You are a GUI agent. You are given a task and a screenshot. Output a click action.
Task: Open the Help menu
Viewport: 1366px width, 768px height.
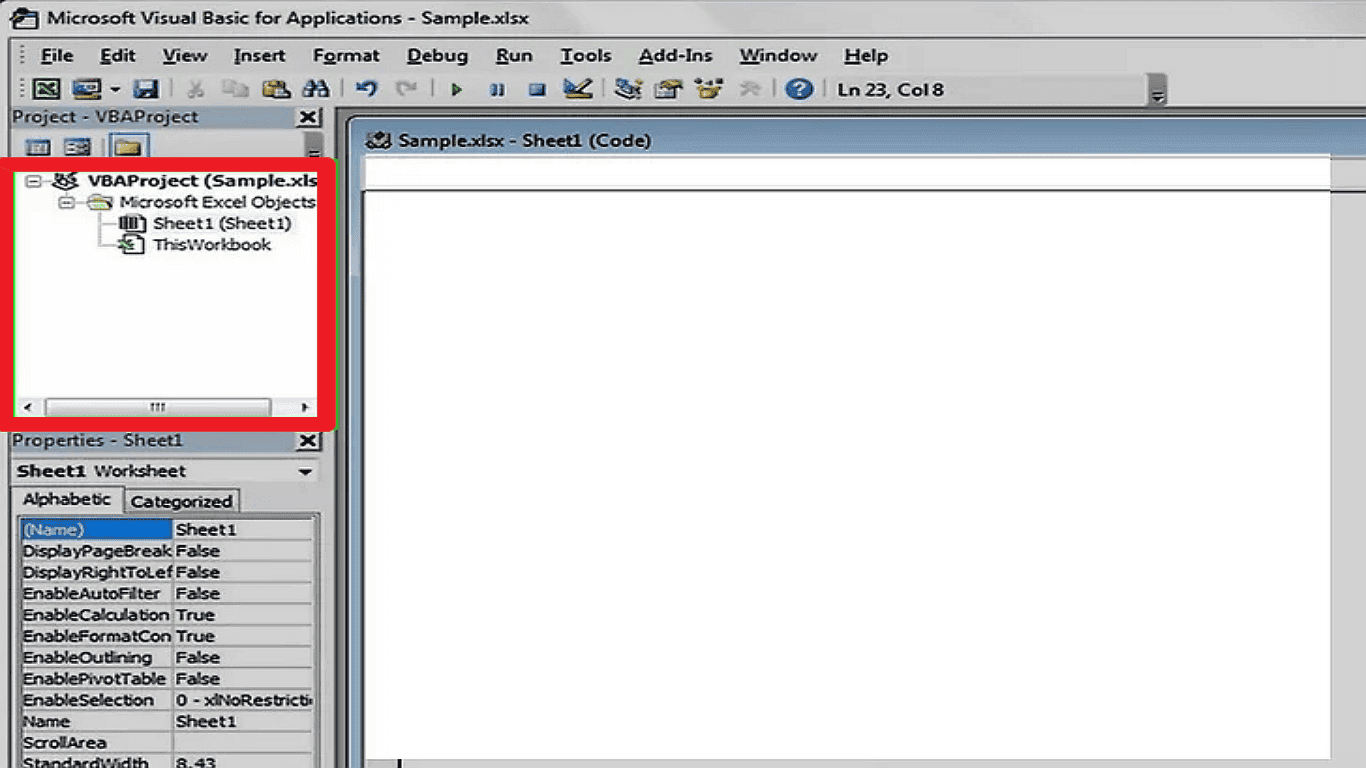(865, 56)
